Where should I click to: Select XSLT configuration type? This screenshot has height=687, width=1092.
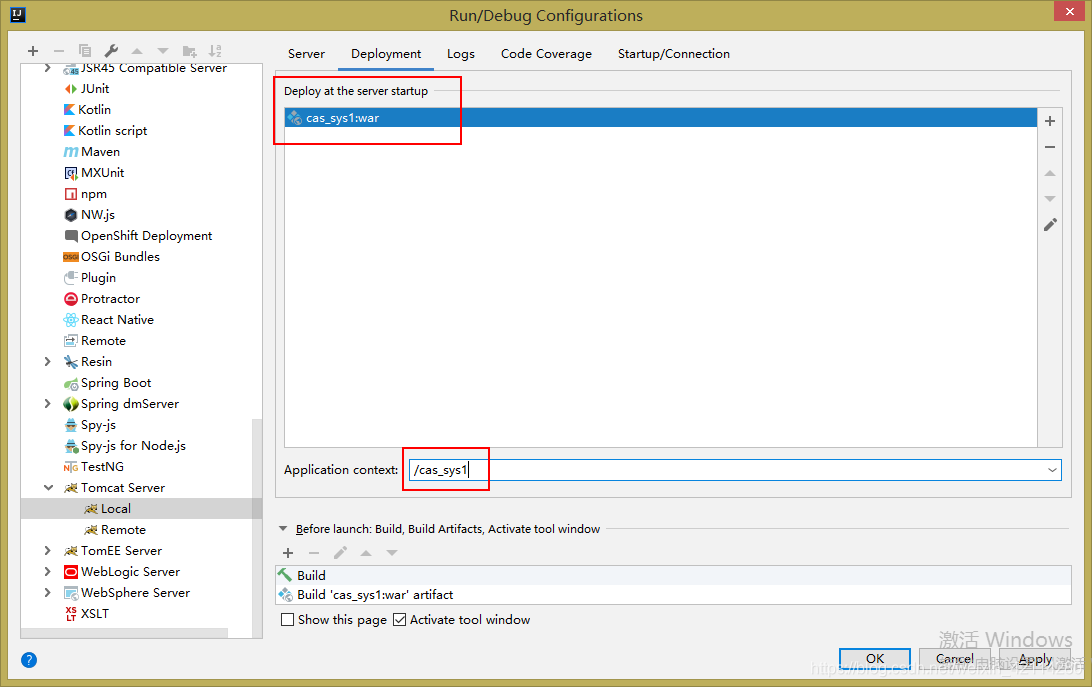tap(86, 613)
